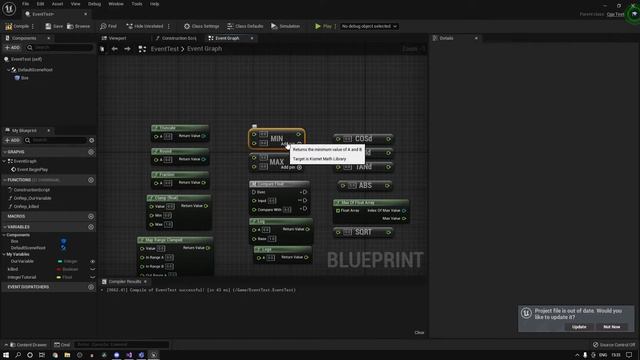Switch to the Construction Script tab
This screenshot has height=360, width=640.
[176, 38]
